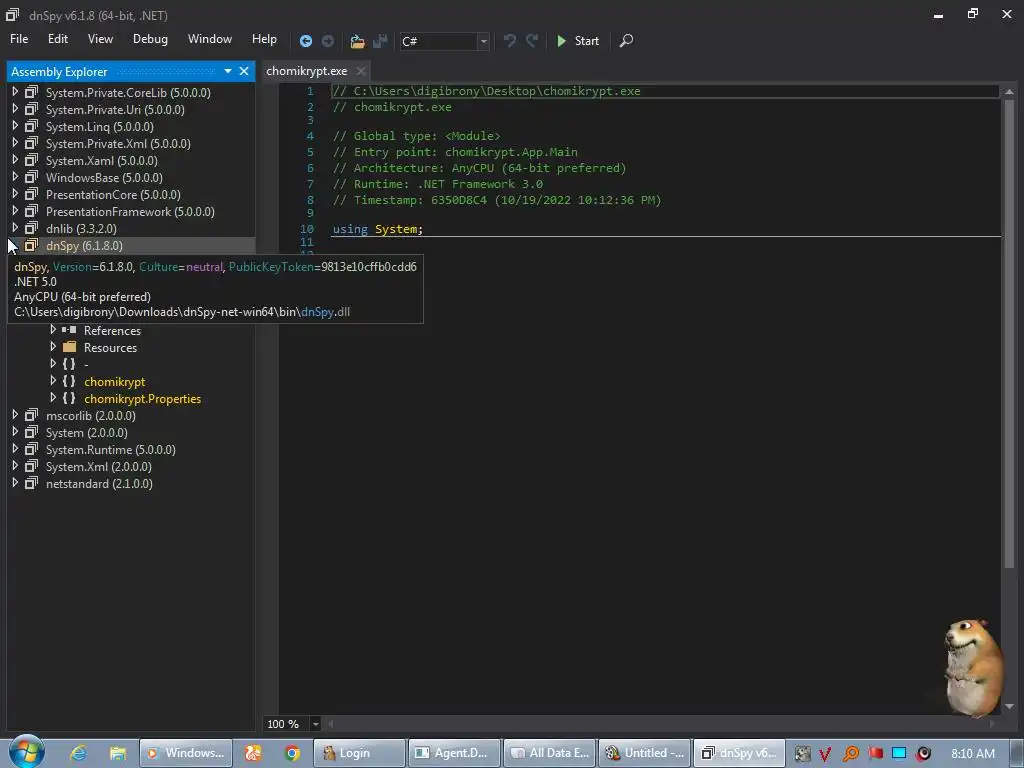1024x768 pixels.
Task: Open the 100 % zoom dropdown
Action: (x=315, y=724)
